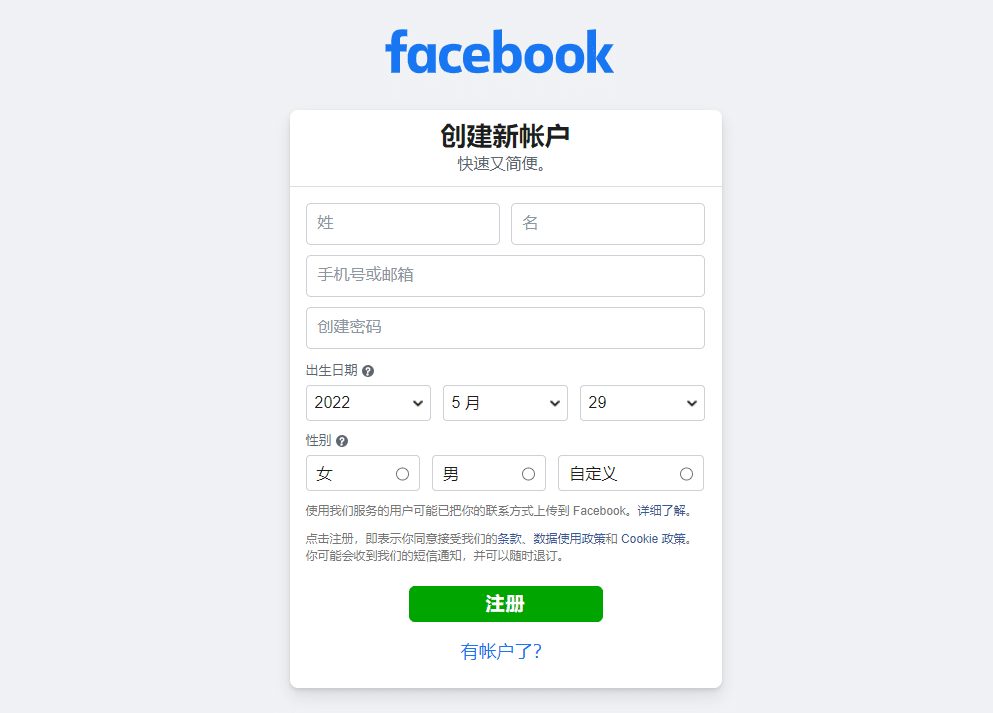Expand the month dropdown showing 5月
The image size is (993, 713).
505,403
